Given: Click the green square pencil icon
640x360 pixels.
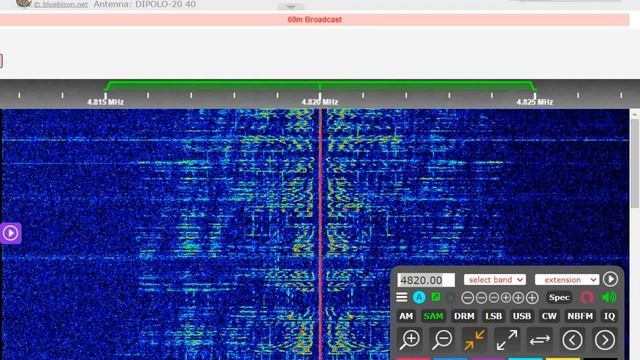Looking at the screenshot, I should [x=436, y=297].
